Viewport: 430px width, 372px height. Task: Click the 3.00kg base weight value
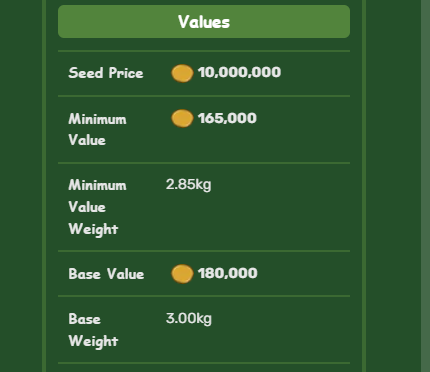(189, 319)
